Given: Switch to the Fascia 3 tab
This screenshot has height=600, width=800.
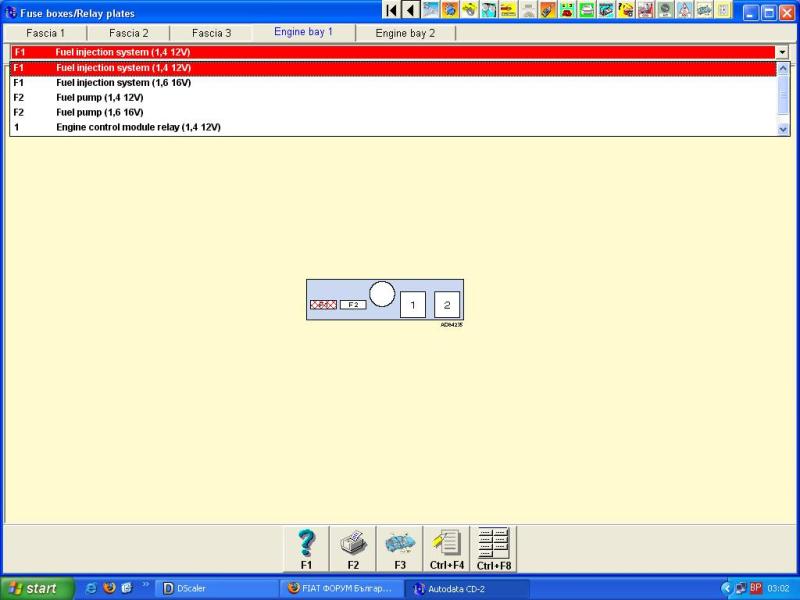Looking at the screenshot, I should pyautogui.click(x=212, y=33).
